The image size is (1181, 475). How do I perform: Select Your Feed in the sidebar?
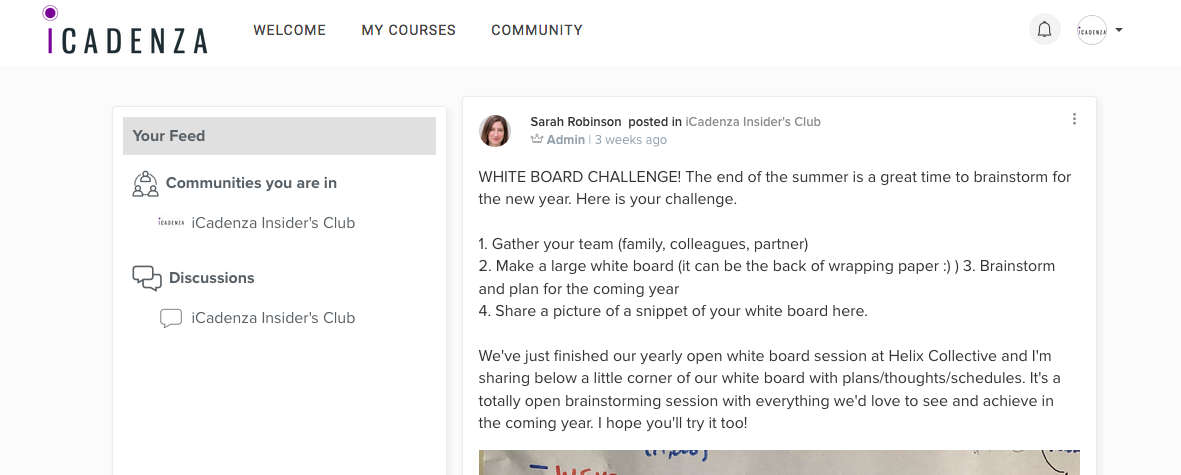coord(279,136)
